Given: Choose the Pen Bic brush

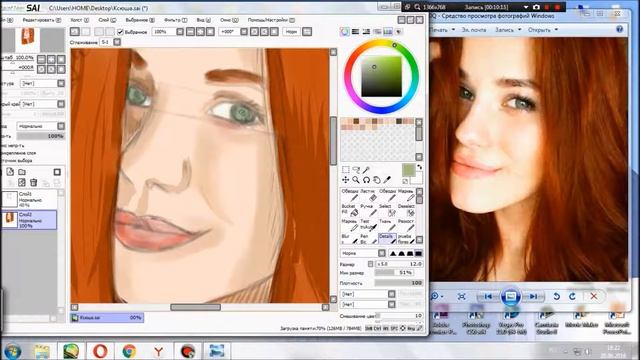Looking at the screenshot, I should (368, 239).
